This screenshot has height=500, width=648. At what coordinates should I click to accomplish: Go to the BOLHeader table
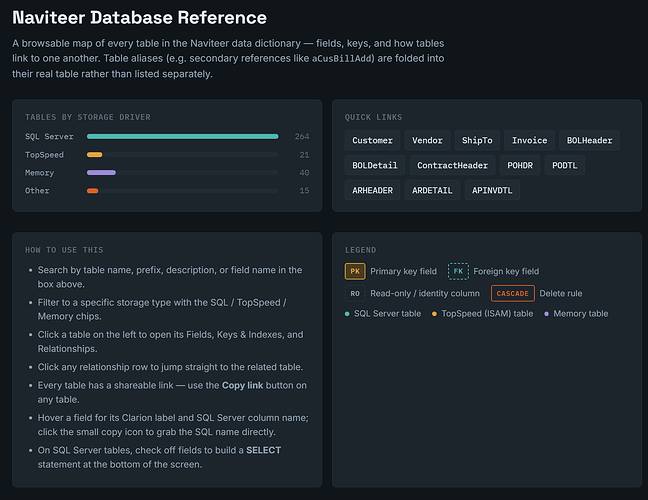coord(589,140)
